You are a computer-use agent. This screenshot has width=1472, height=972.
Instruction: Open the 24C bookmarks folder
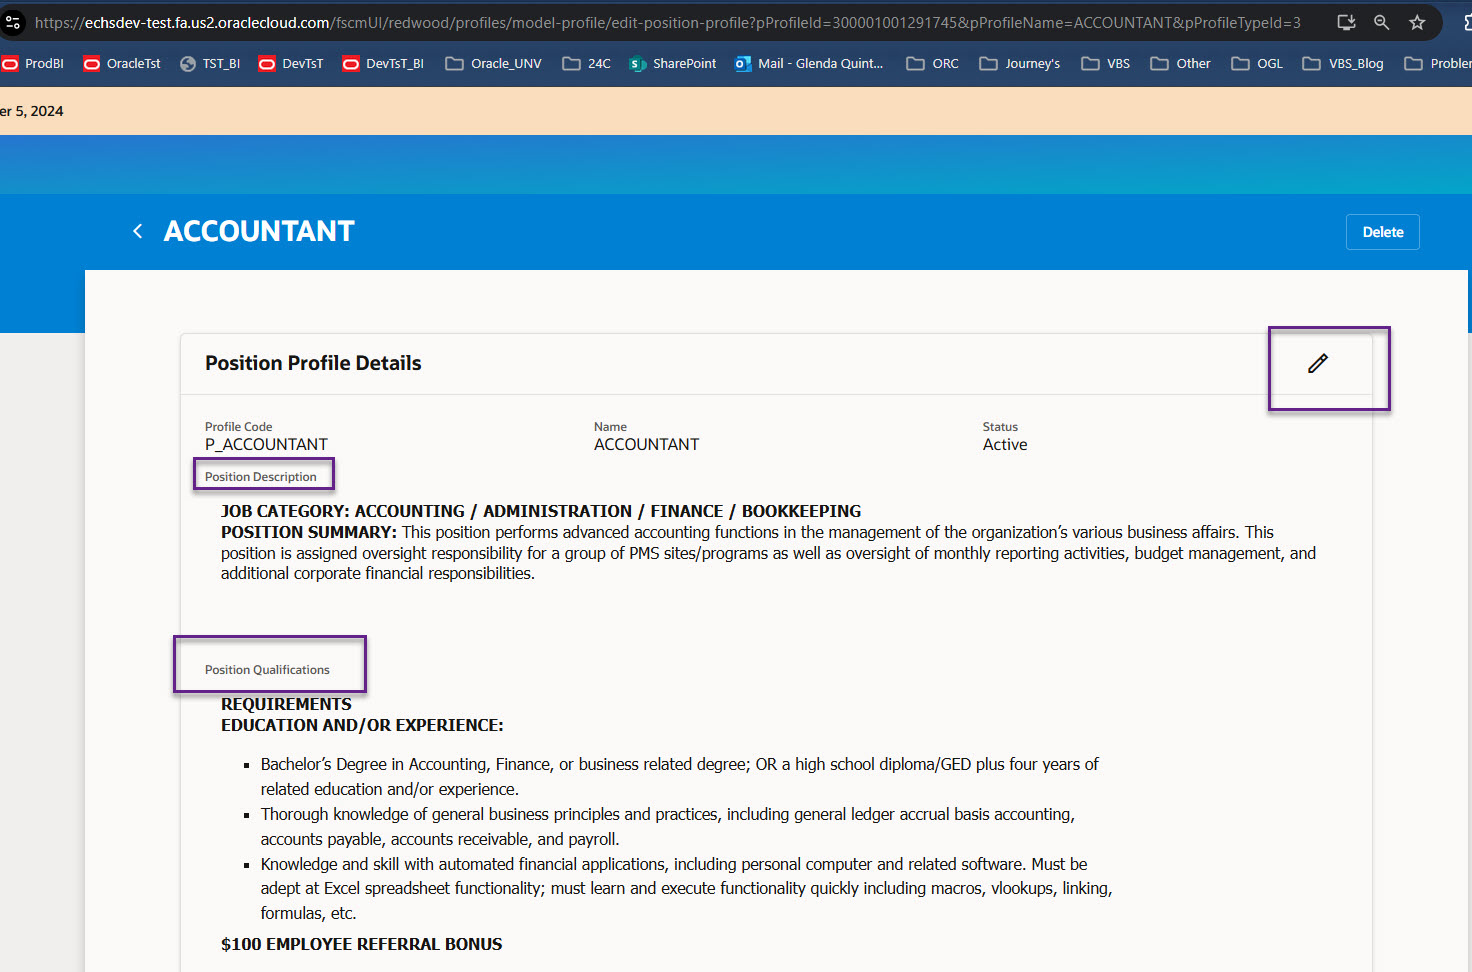(586, 63)
